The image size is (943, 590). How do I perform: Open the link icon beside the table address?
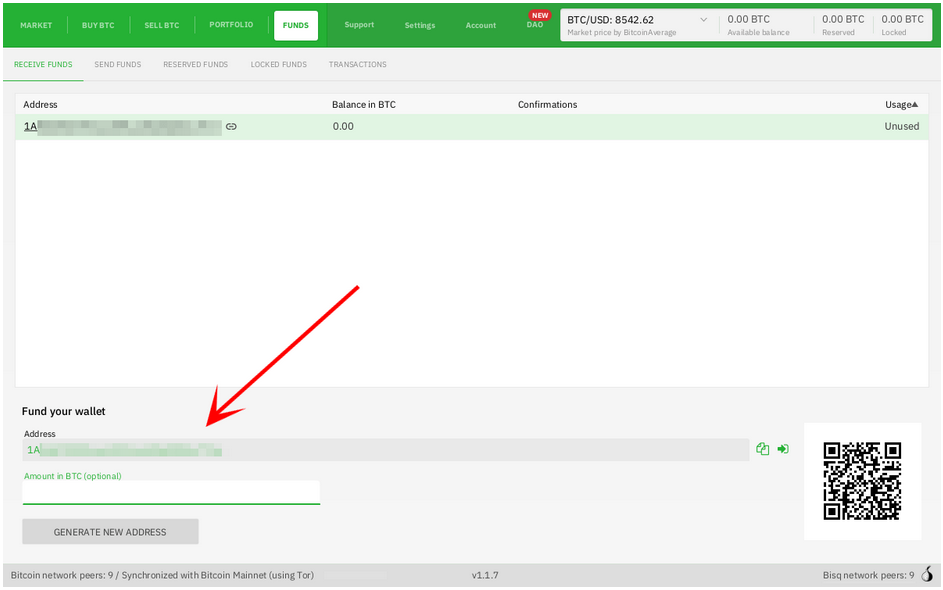[231, 127]
